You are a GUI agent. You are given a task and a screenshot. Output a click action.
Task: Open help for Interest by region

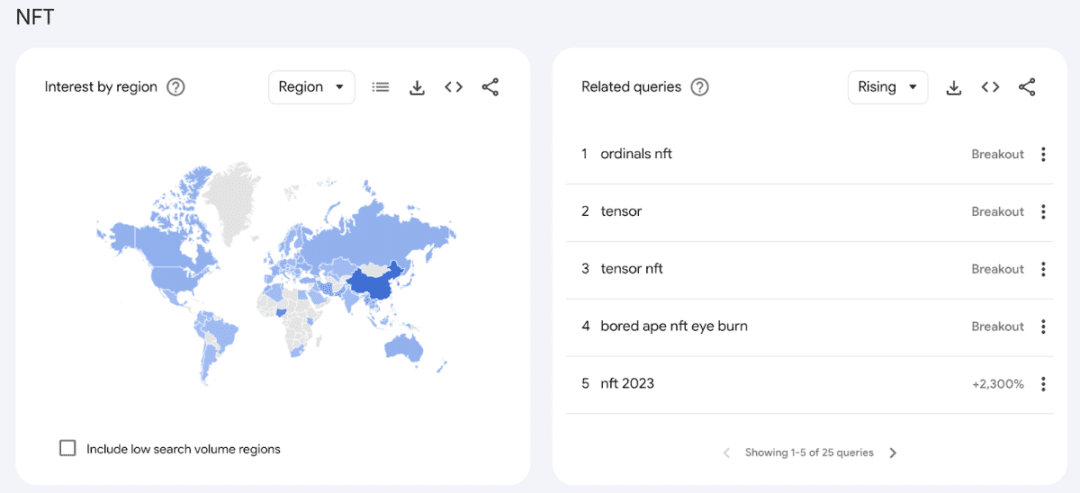point(176,87)
